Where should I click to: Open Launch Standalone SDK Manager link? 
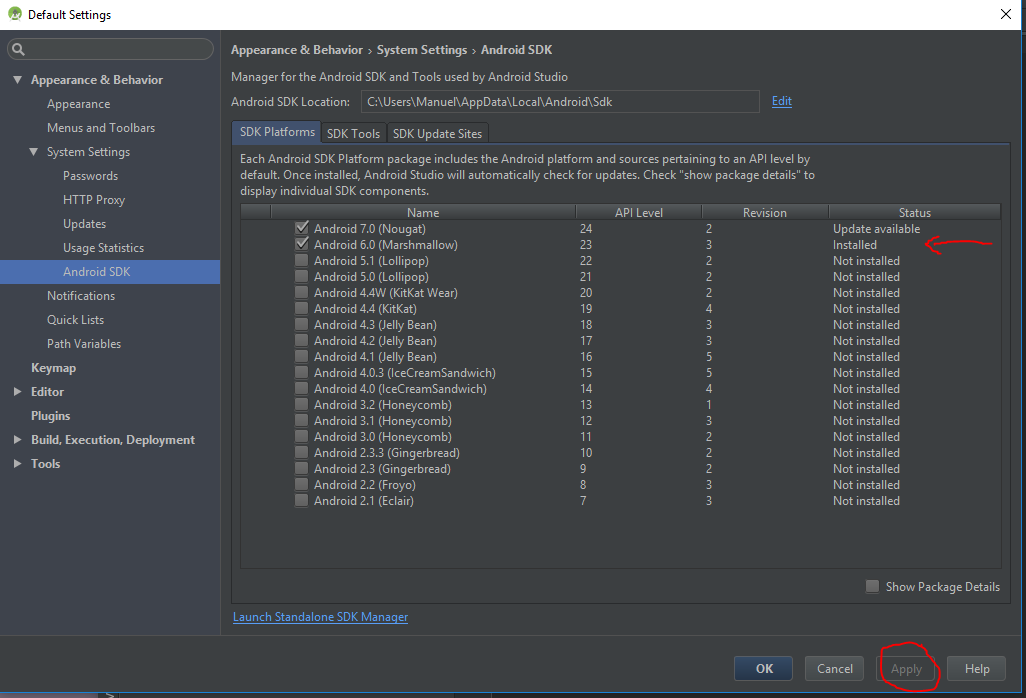coord(321,617)
